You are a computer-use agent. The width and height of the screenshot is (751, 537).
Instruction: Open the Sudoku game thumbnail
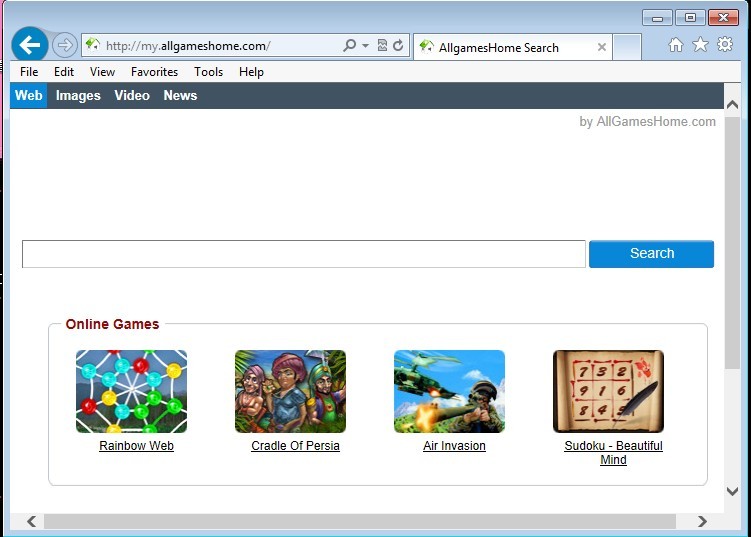pyautogui.click(x=608, y=391)
